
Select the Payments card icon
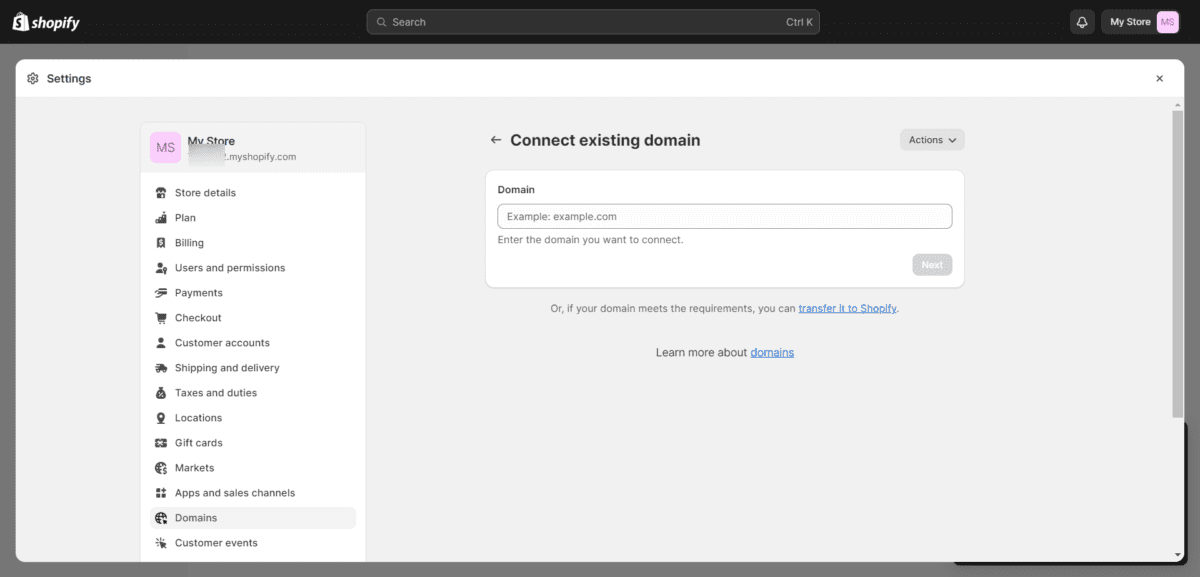161,292
